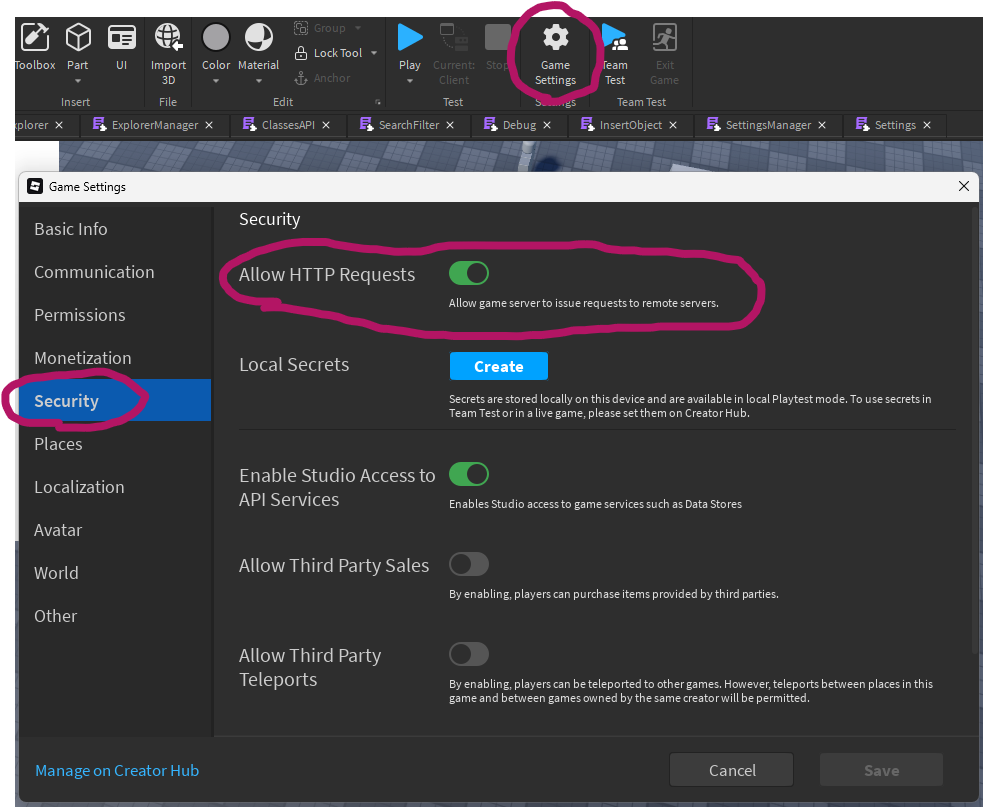Image resolution: width=983 pixels, height=807 pixels.
Task: Close the SearchFilter tab
Action: [x=450, y=125]
